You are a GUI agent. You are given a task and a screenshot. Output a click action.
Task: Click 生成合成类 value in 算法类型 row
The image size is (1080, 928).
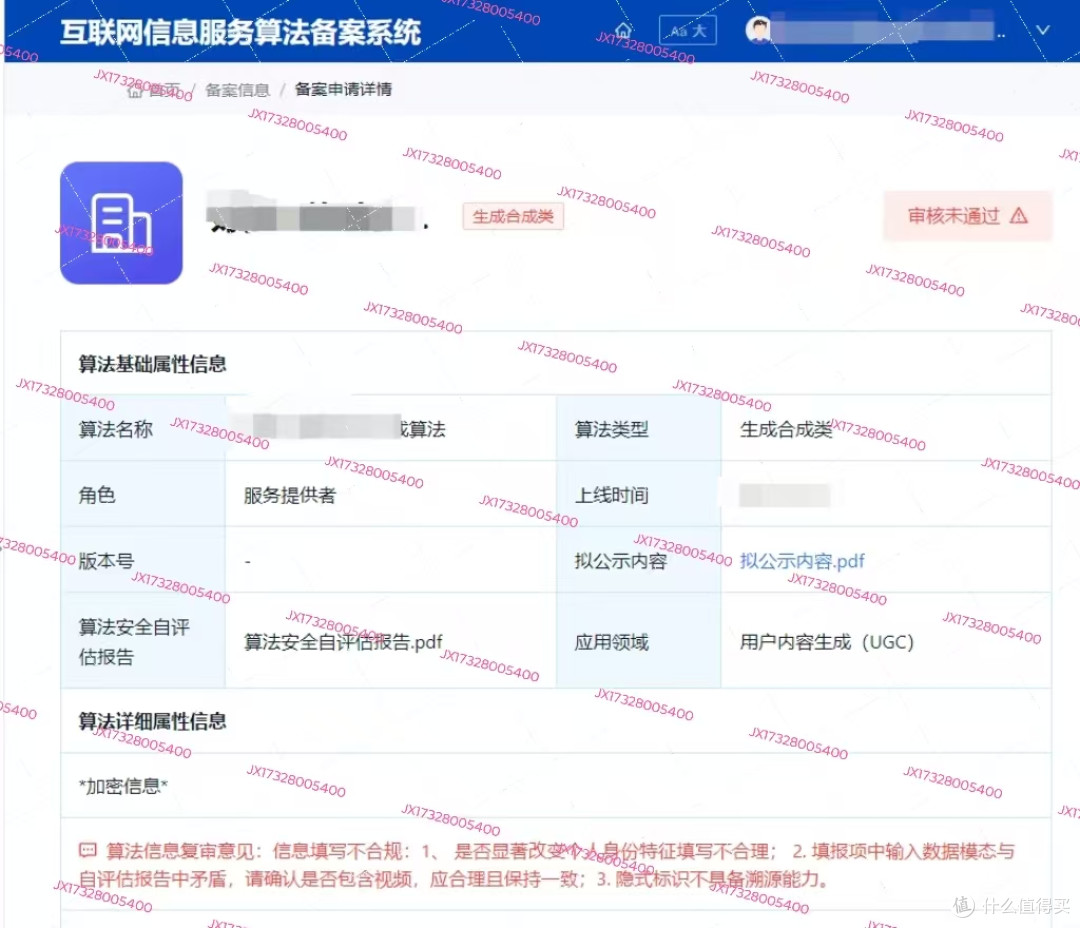point(786,429)
